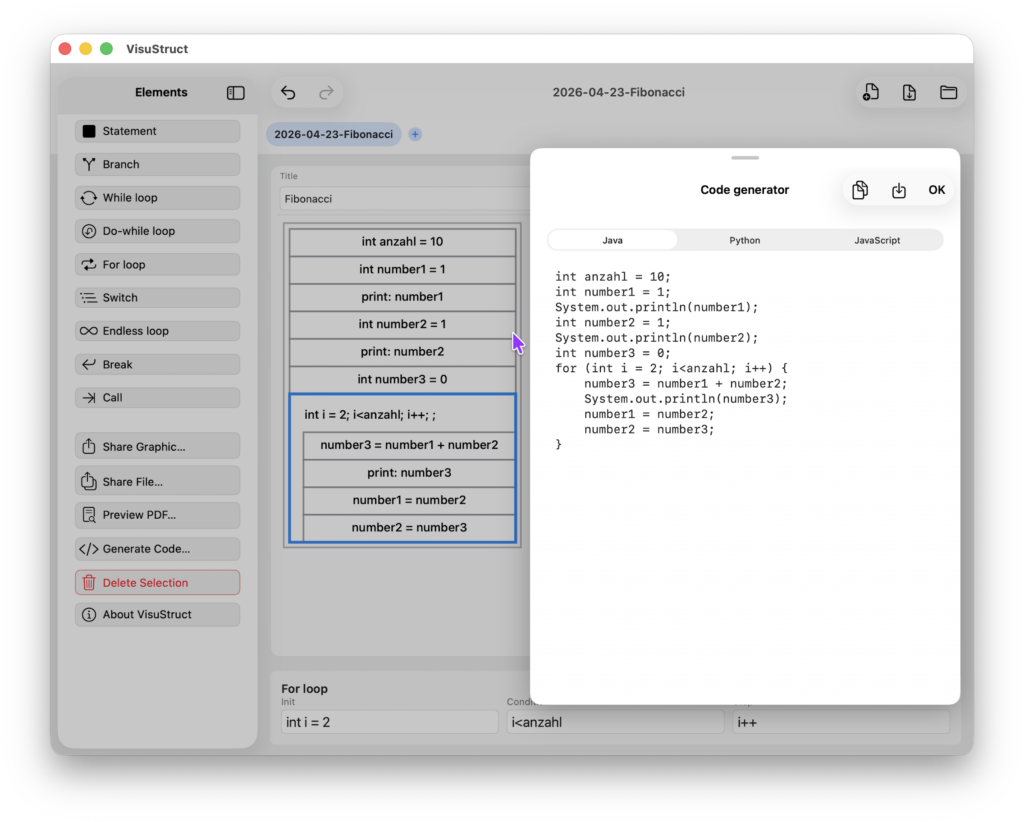This screenshot has height=822, width=1024.
Task: Click the redo arrow icon
Action: point(326,93)
